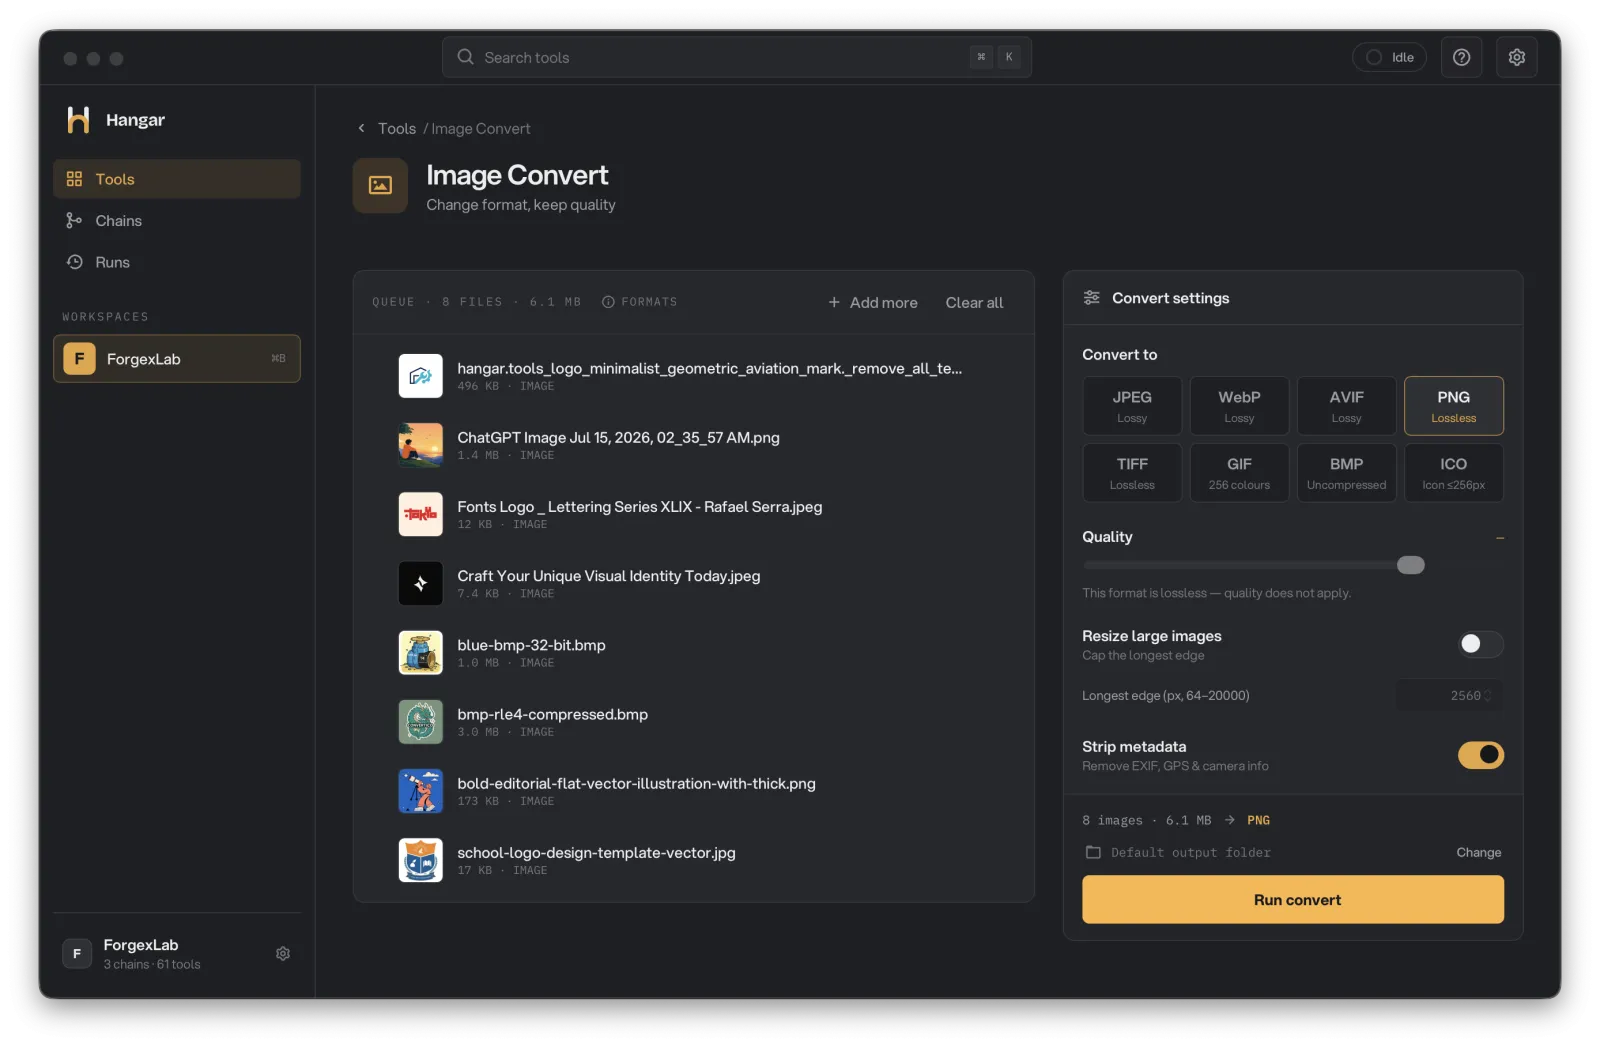Select TIFF Lossless format option

pos(1132,473)
